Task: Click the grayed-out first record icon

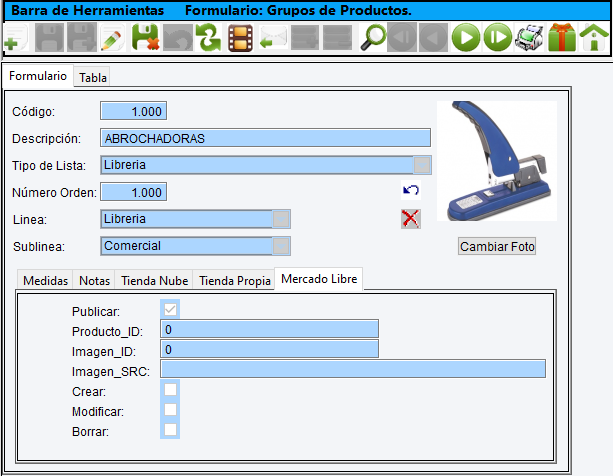Action: click(x=401, y=38)
